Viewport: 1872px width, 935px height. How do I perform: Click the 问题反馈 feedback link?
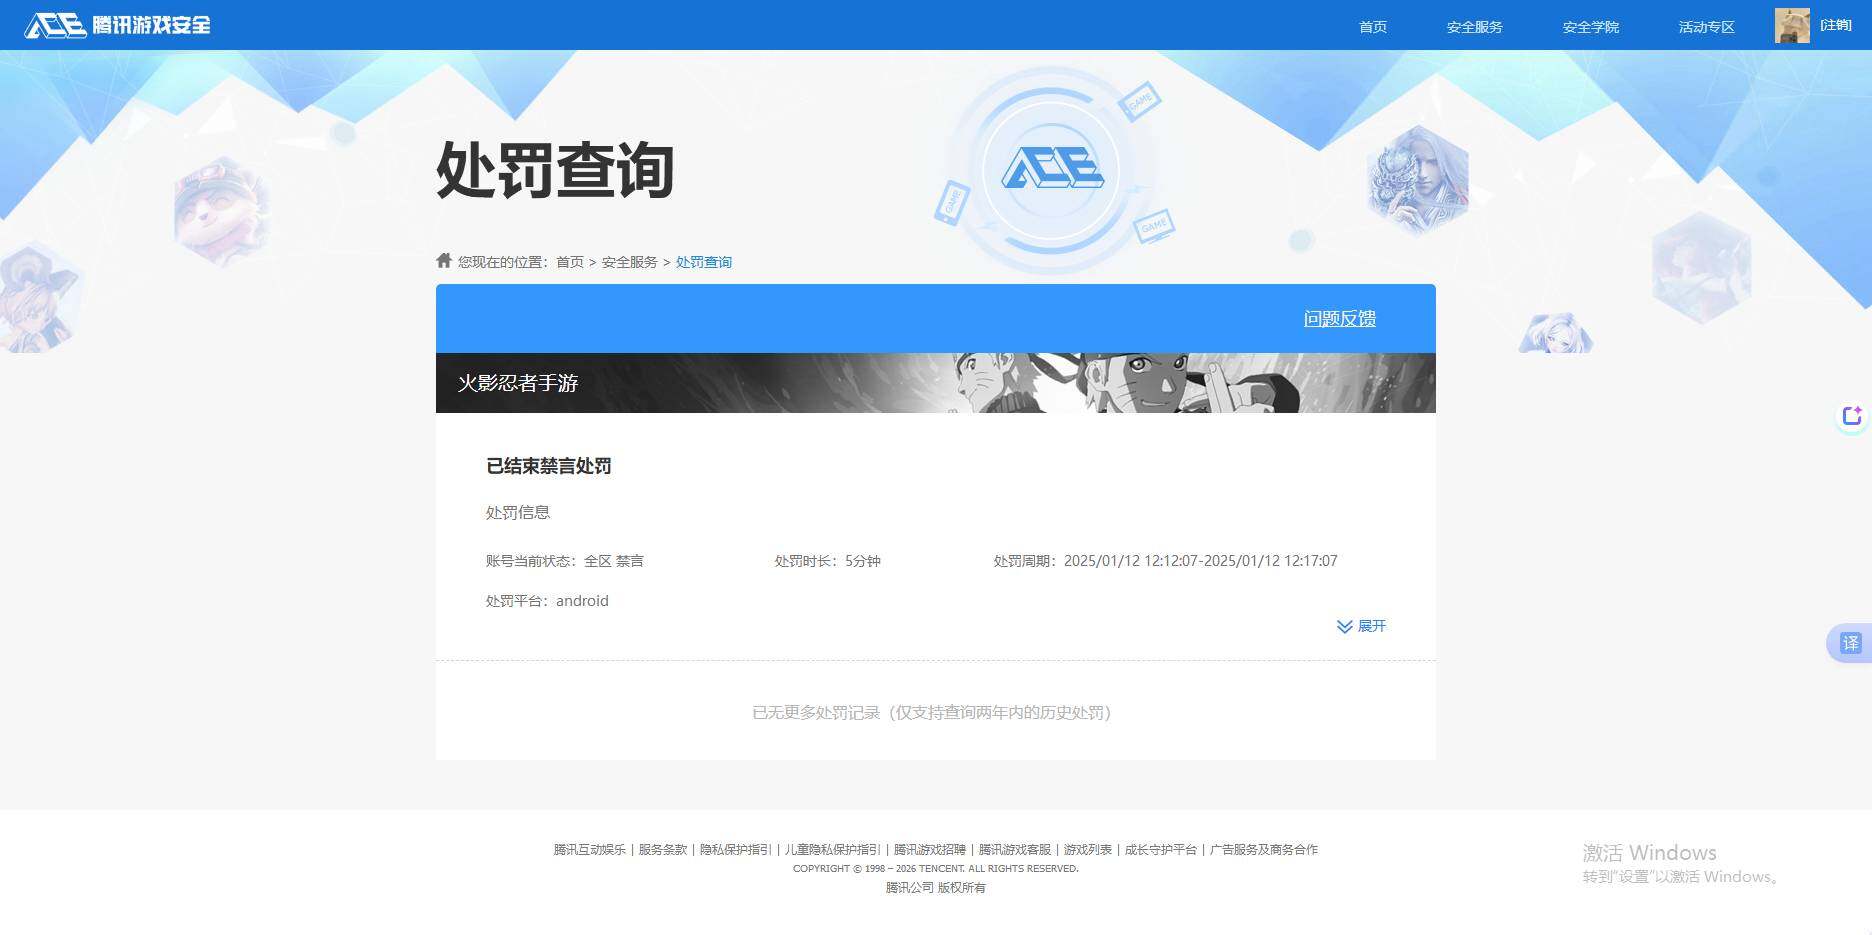click(x=1339, y=318)
